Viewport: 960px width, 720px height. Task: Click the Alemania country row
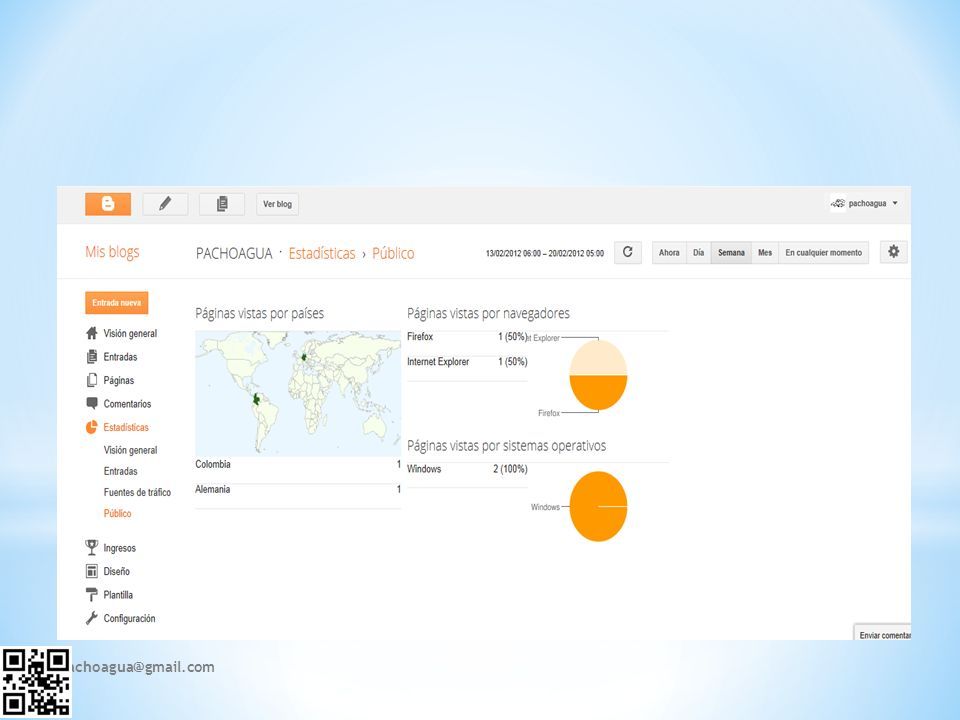298,490
